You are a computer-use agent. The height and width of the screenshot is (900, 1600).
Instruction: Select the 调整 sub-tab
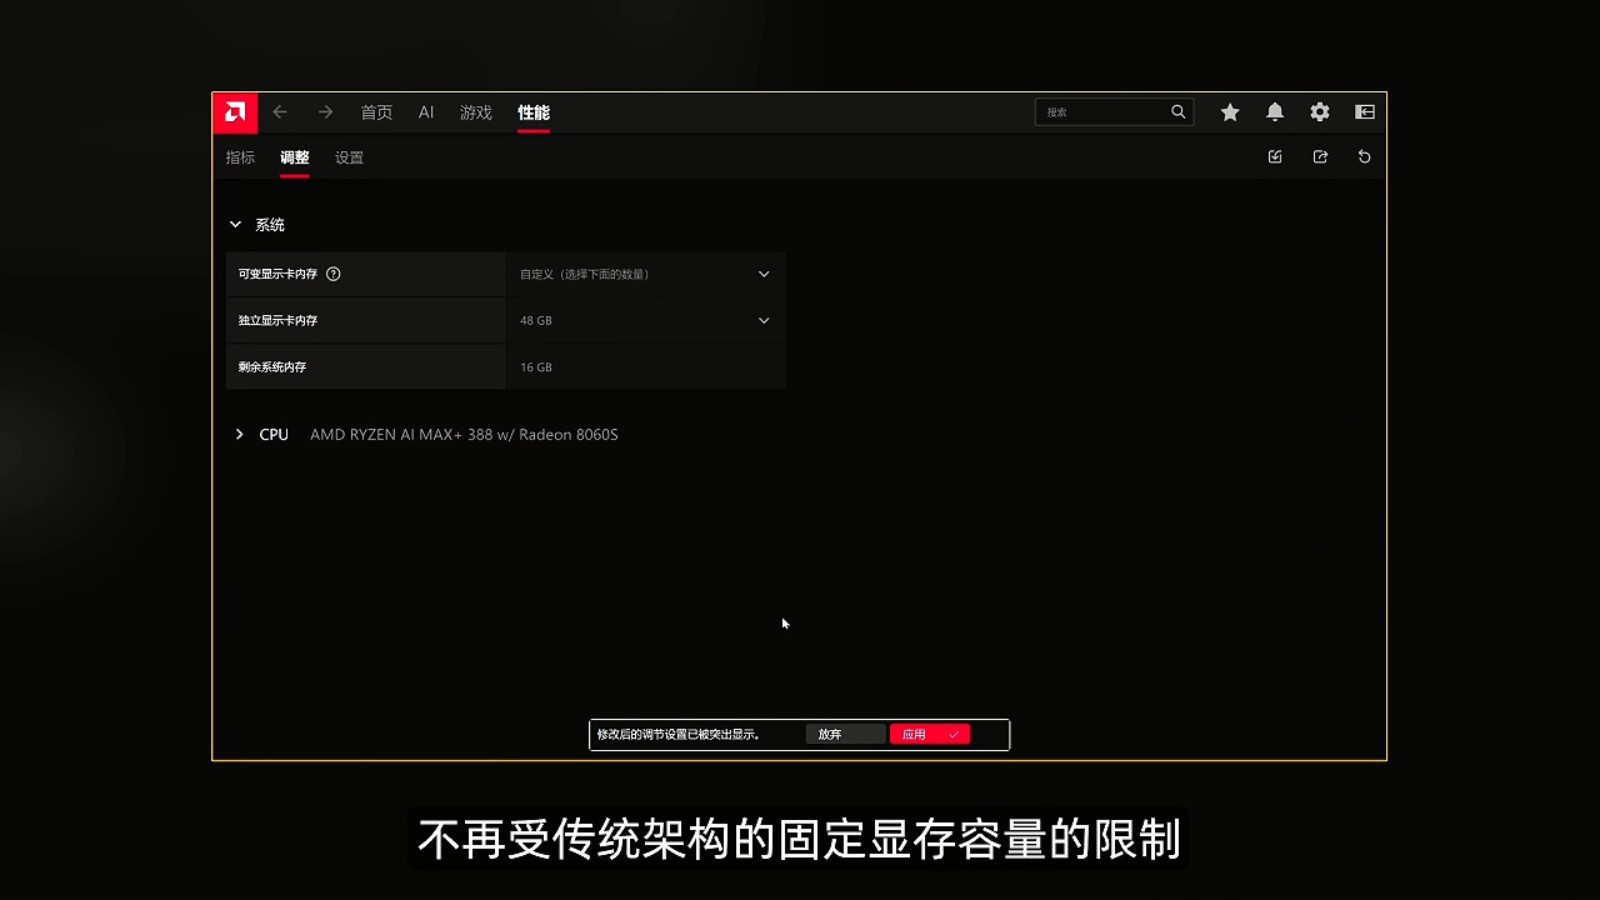(x=295, y=158)
